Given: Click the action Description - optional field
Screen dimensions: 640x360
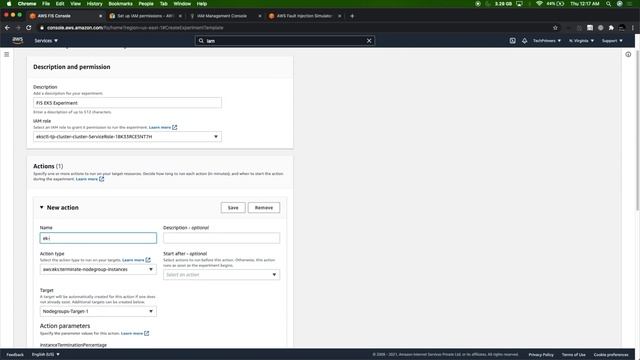Looking at the screenshot, I should (x=221, y=238).
